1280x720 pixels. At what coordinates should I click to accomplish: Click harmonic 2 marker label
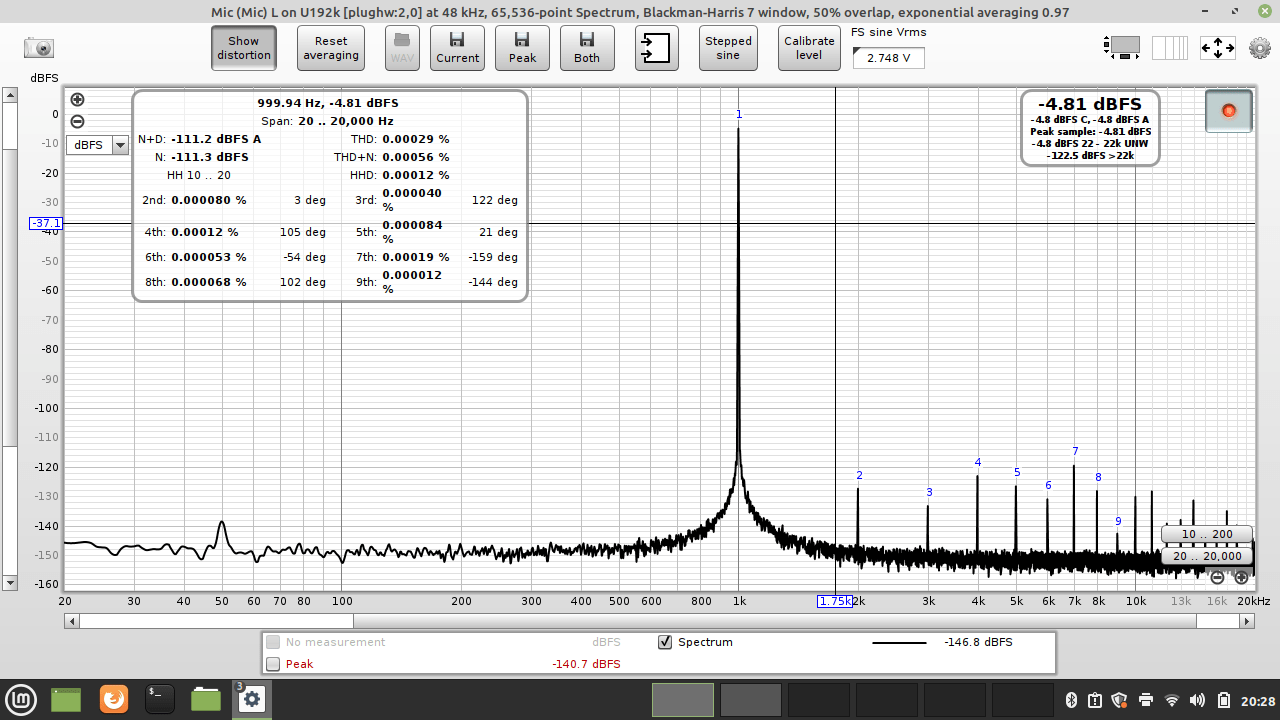(859, 475)
